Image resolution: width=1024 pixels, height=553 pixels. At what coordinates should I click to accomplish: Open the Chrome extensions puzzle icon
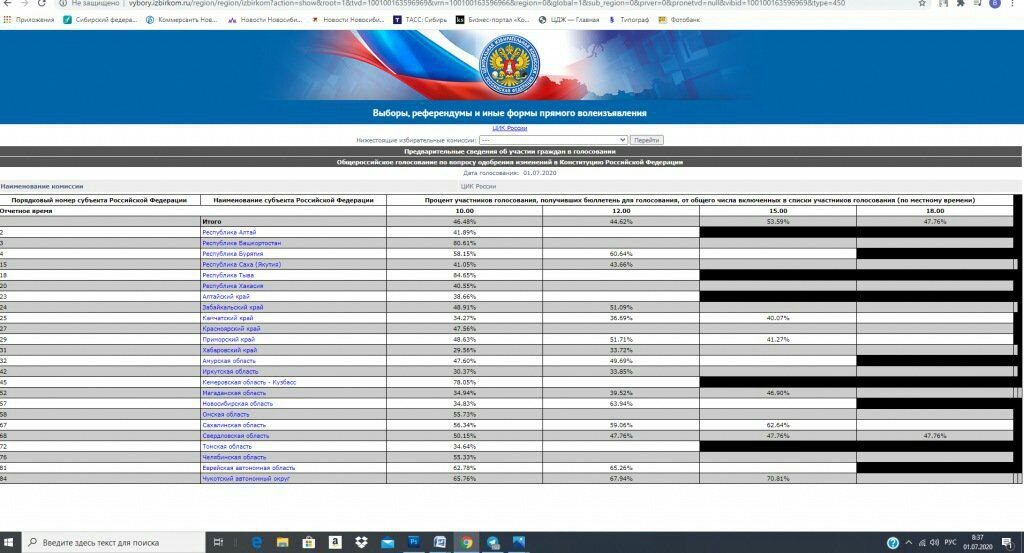pos(961,3)
